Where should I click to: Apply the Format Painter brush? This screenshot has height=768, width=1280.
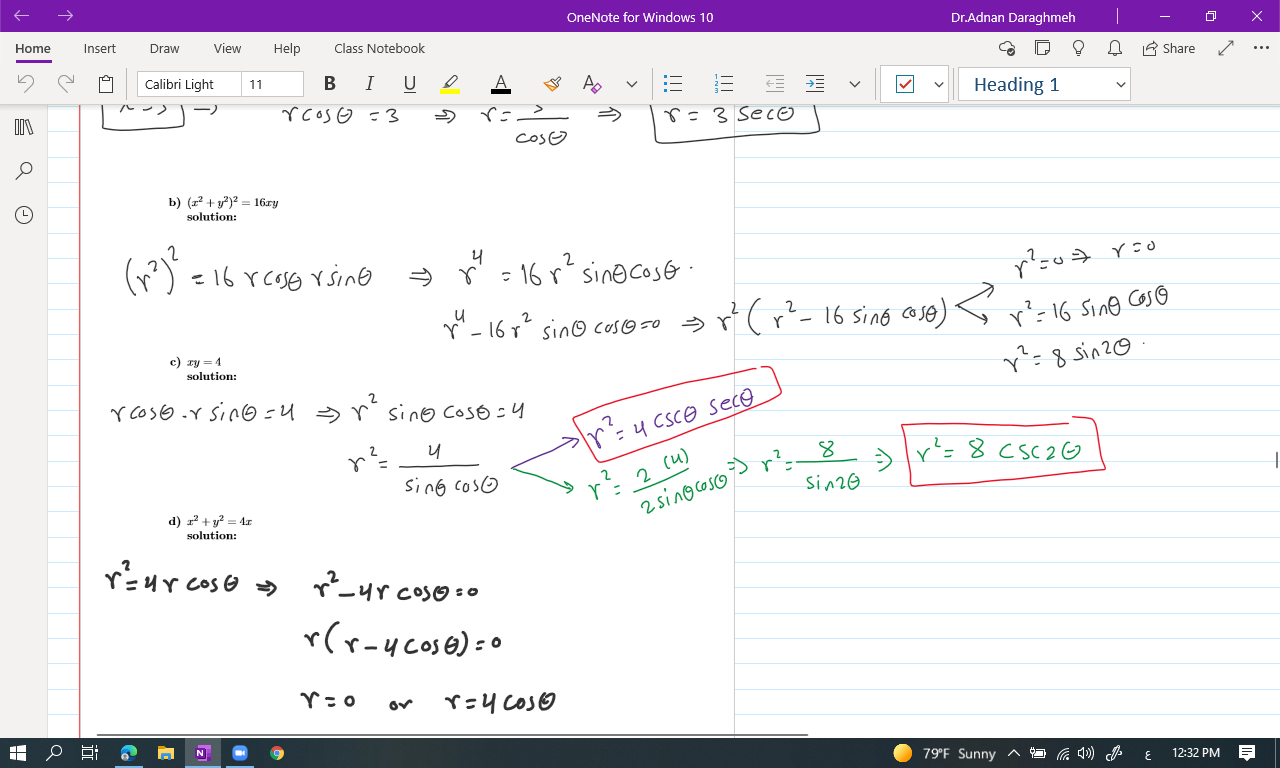[552, 84]
